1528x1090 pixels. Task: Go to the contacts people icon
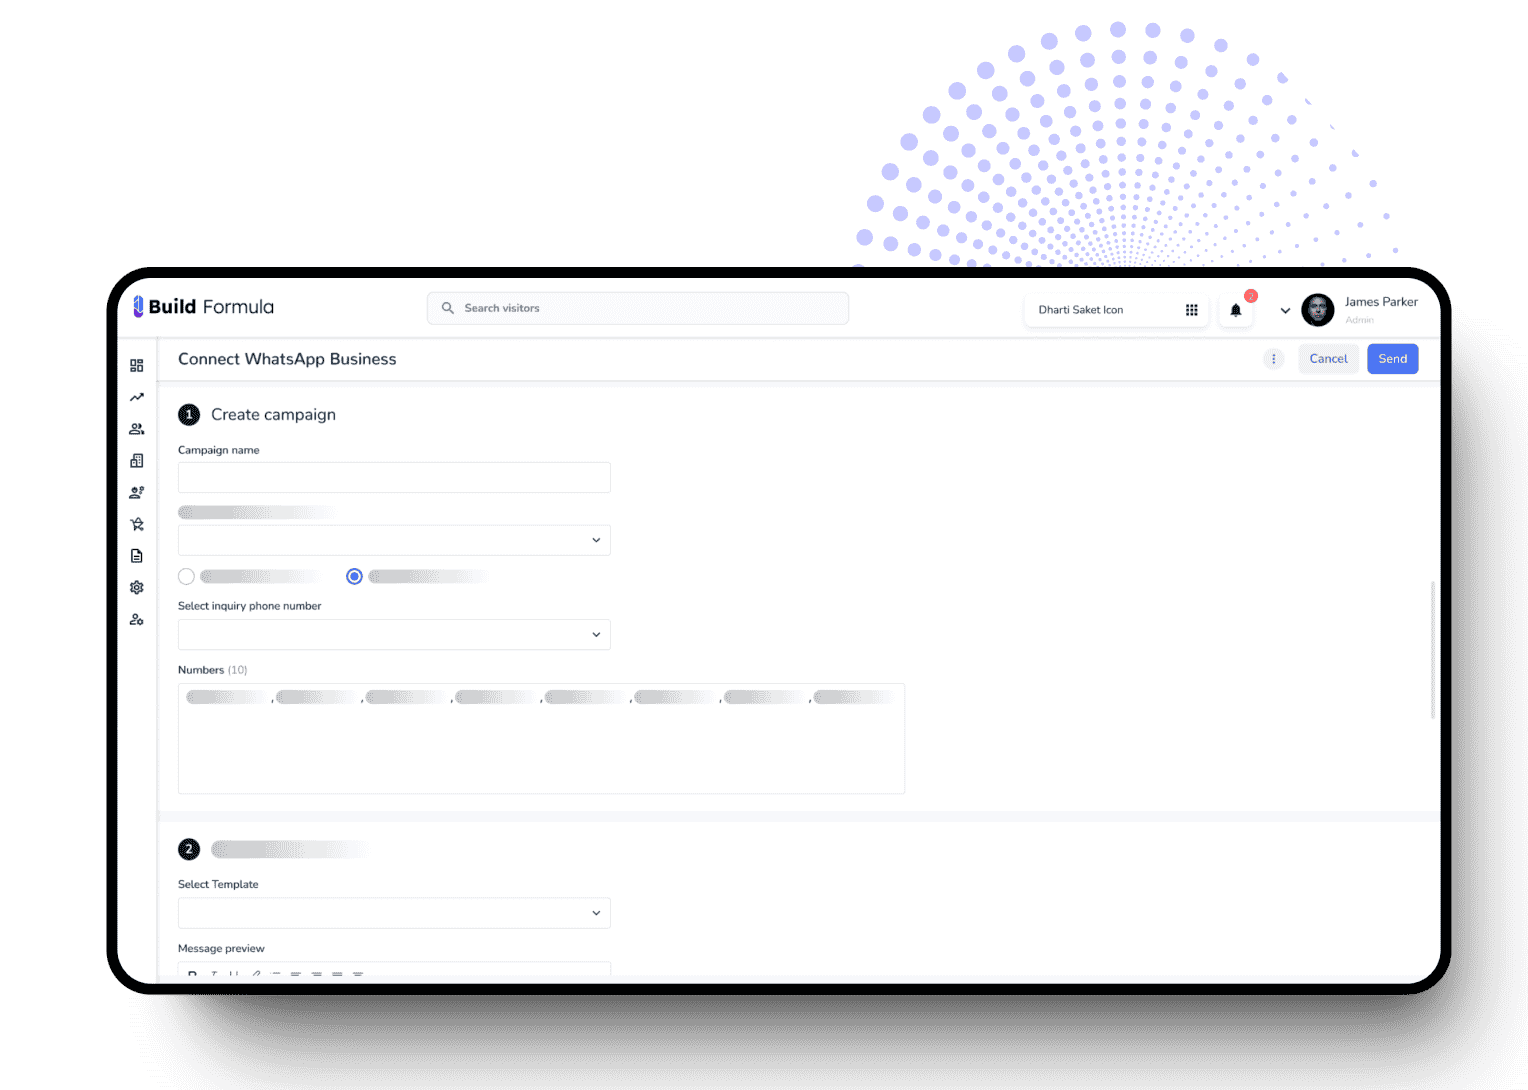pos(137,429)
